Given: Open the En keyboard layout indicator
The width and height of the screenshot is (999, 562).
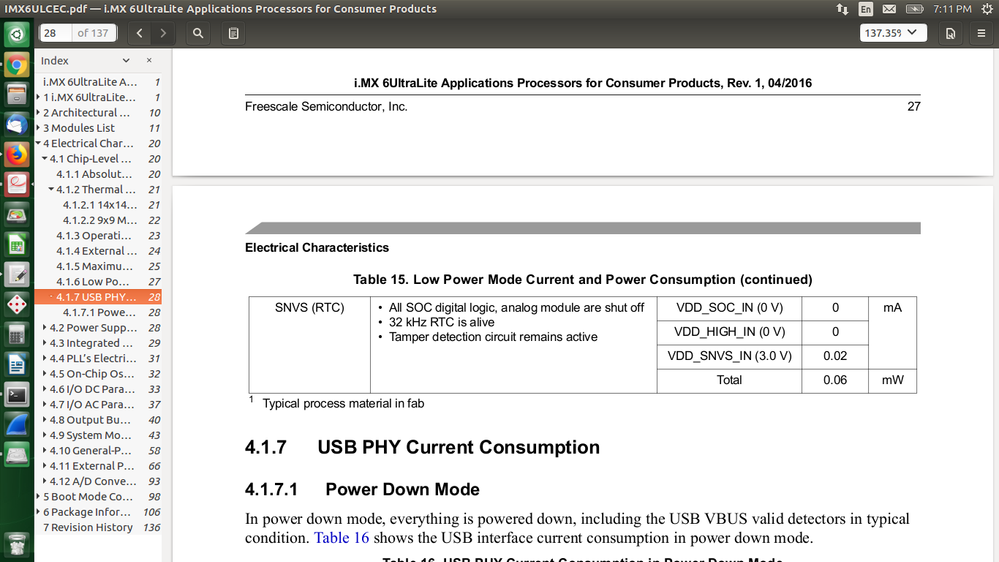Looking at the screenshot, I should pyautogui.click(x=865, y=9).
